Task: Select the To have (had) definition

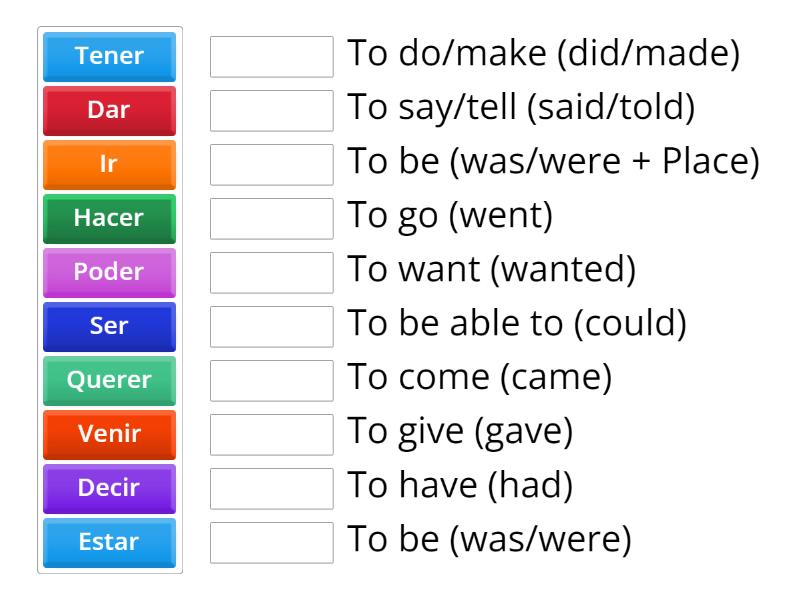Action: pyautogui.click(x=460, y=489)
